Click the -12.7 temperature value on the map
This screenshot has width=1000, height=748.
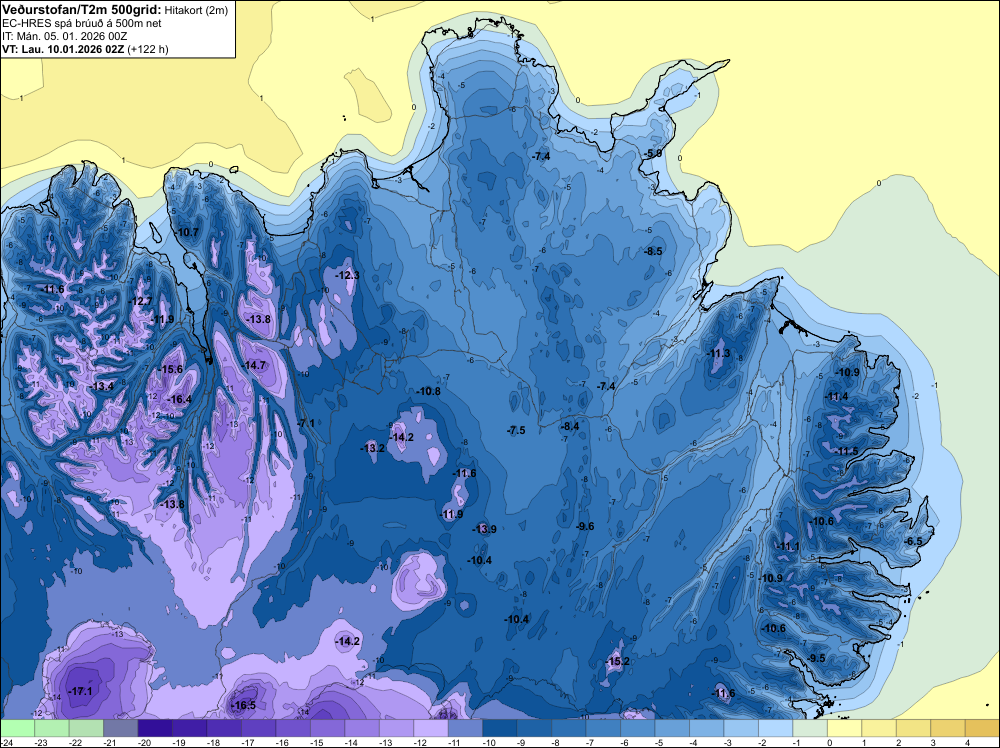140,301
